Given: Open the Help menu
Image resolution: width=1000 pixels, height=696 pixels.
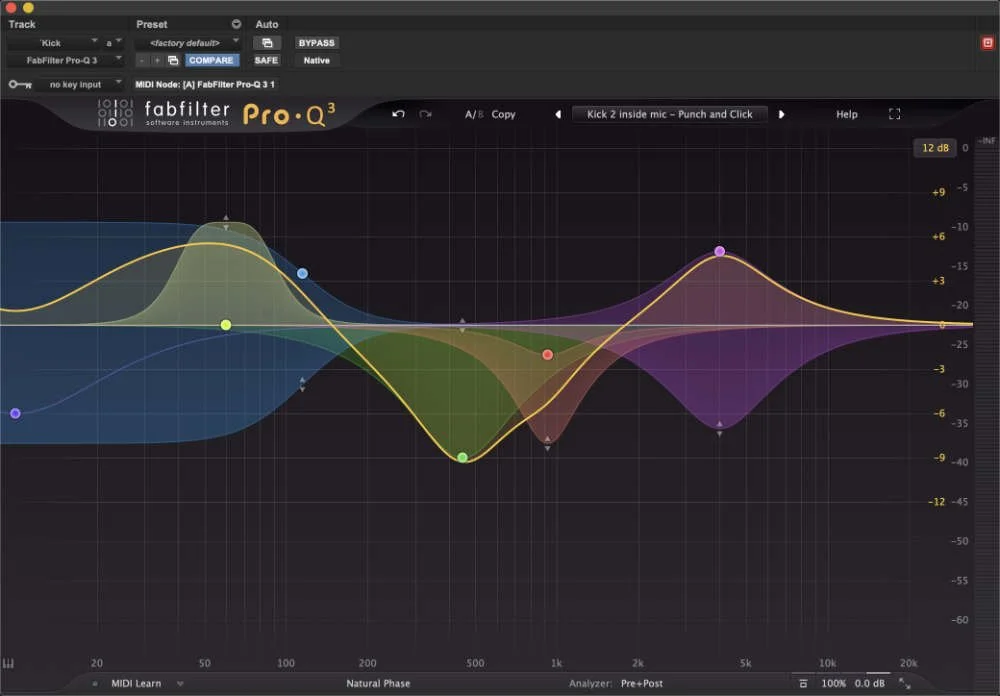Looking at the screenshot, I should 846,114.
